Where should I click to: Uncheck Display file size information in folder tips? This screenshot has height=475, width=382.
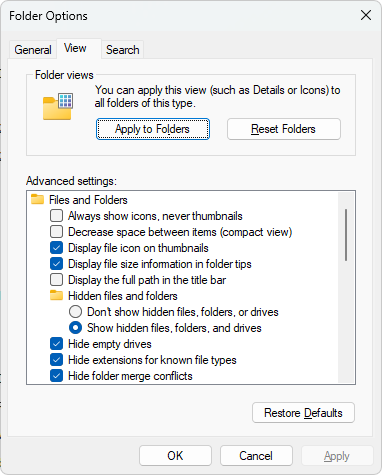(56, 264)
